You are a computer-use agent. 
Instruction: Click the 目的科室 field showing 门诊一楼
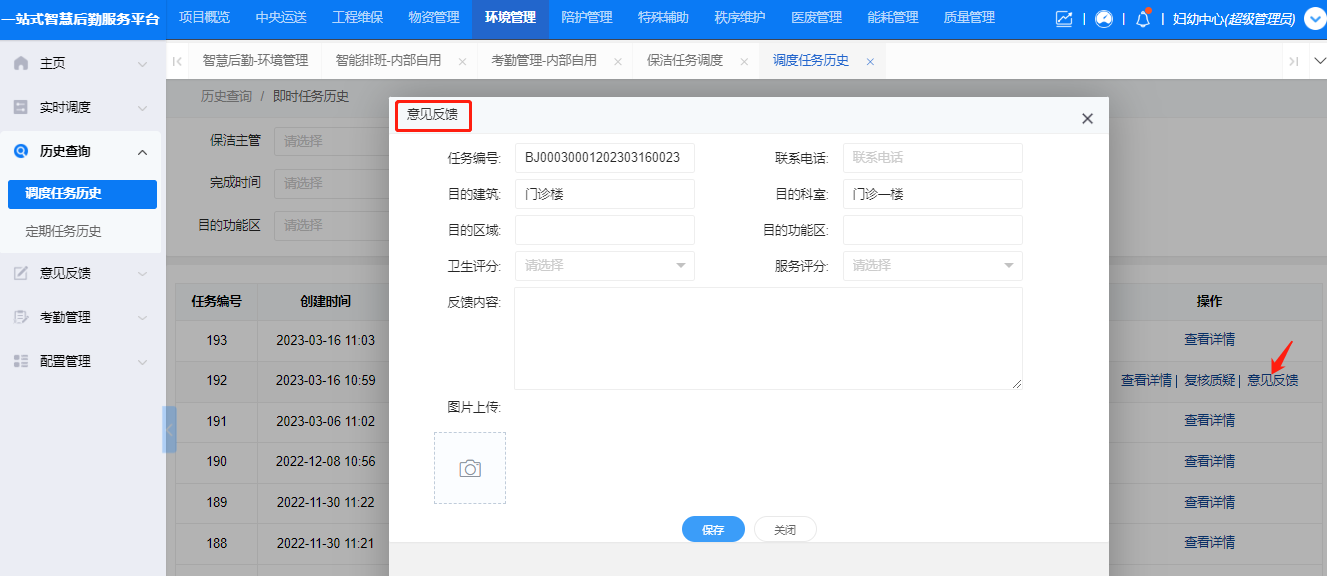pos(932,194)
